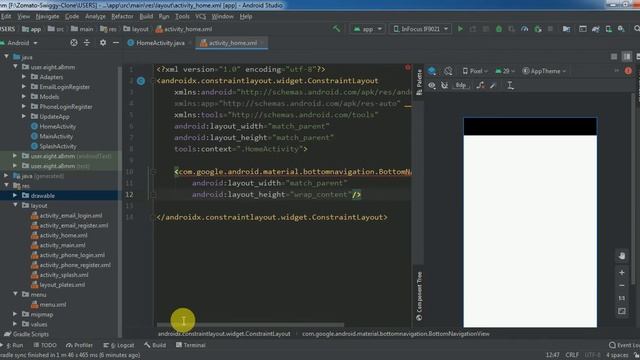Screen dimensions: 640x360
Task: Click the Make Project hammer icon
Action: 336,29
